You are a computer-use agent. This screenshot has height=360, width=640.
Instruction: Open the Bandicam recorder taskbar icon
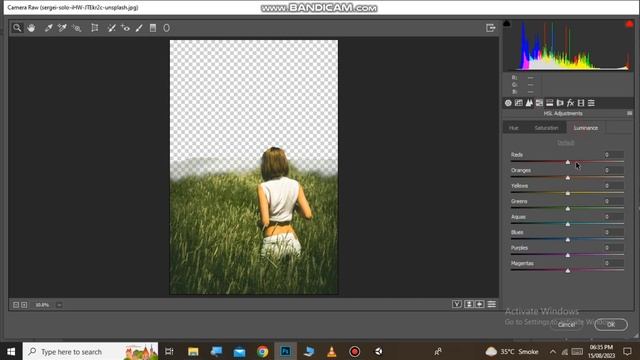pyautogui.click(x=354, y=351)
